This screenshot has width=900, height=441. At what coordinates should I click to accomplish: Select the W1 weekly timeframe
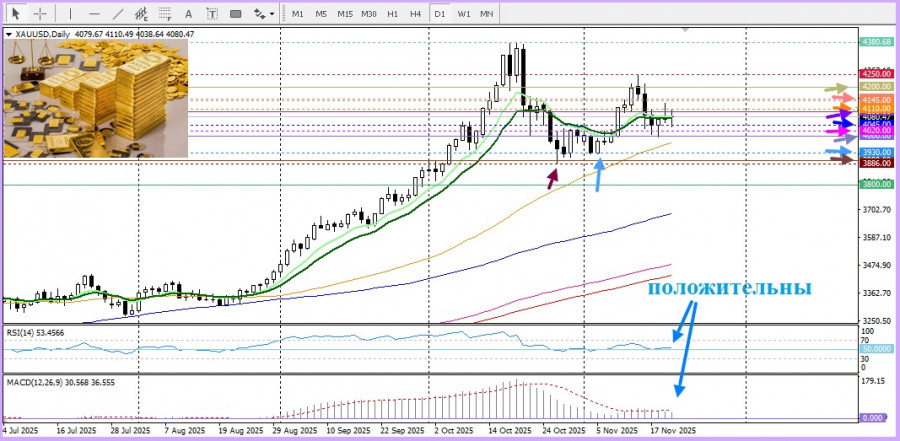pos(464,14)
